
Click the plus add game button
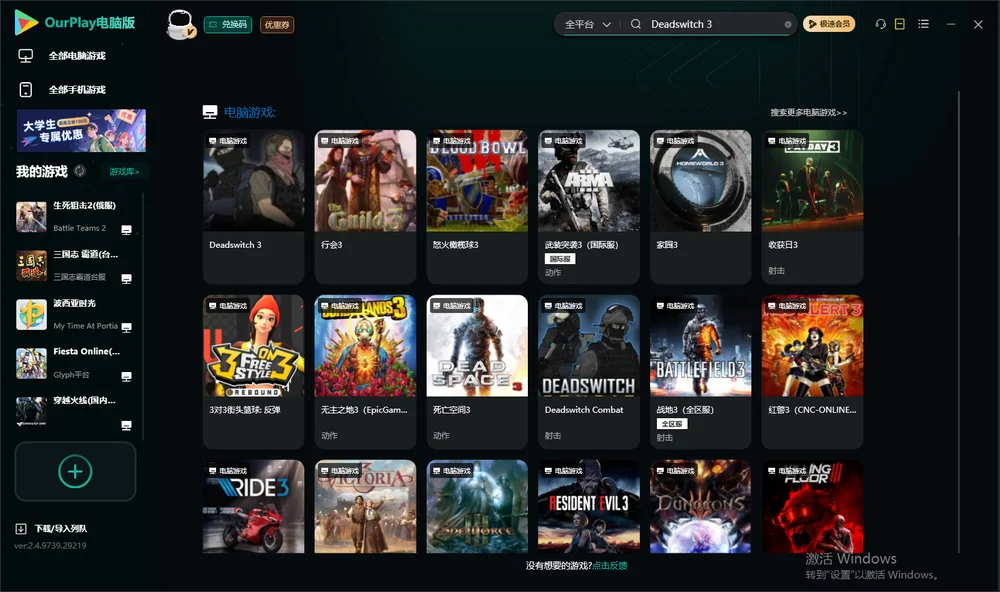(75, 471)
